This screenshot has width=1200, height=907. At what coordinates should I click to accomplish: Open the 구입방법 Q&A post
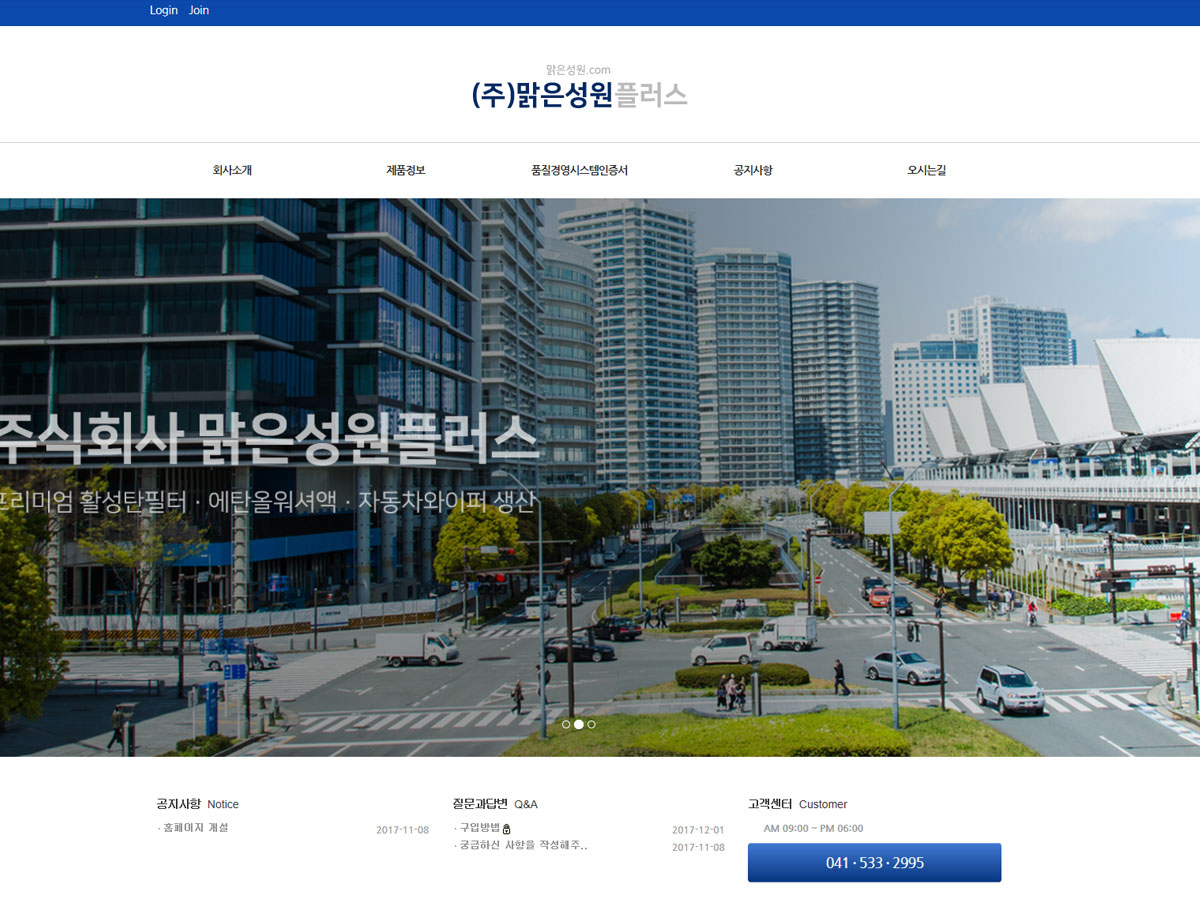point(479,828)
